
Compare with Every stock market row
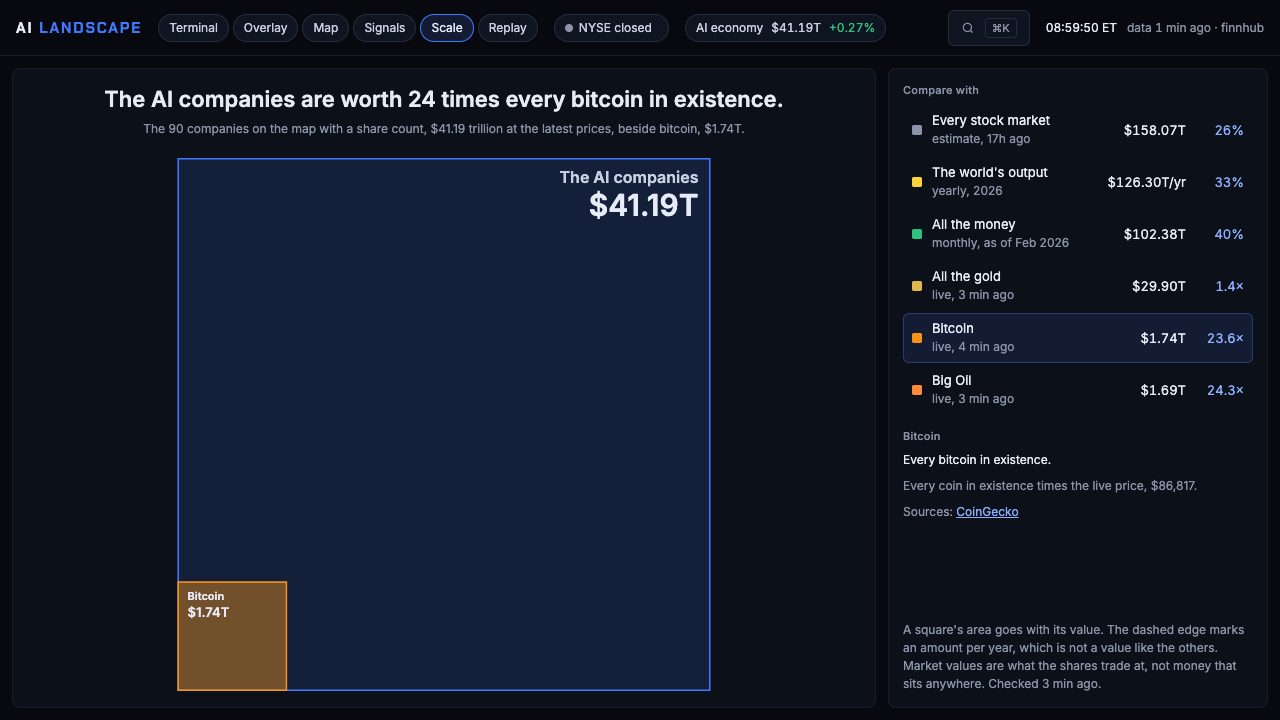pyautogui.click(x=1078, y=130)
